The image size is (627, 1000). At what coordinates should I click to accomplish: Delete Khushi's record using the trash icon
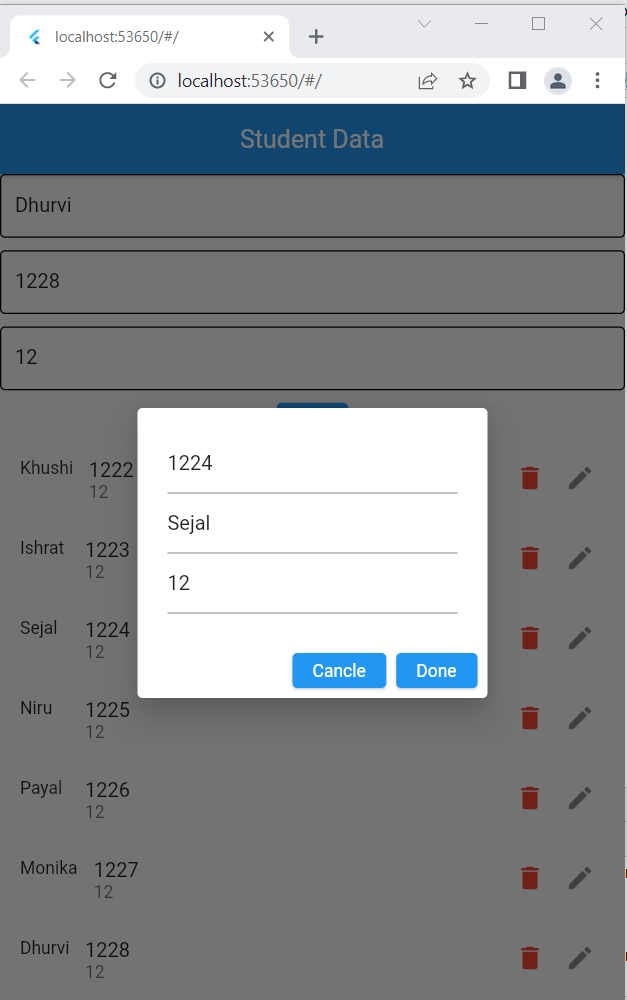530,477
